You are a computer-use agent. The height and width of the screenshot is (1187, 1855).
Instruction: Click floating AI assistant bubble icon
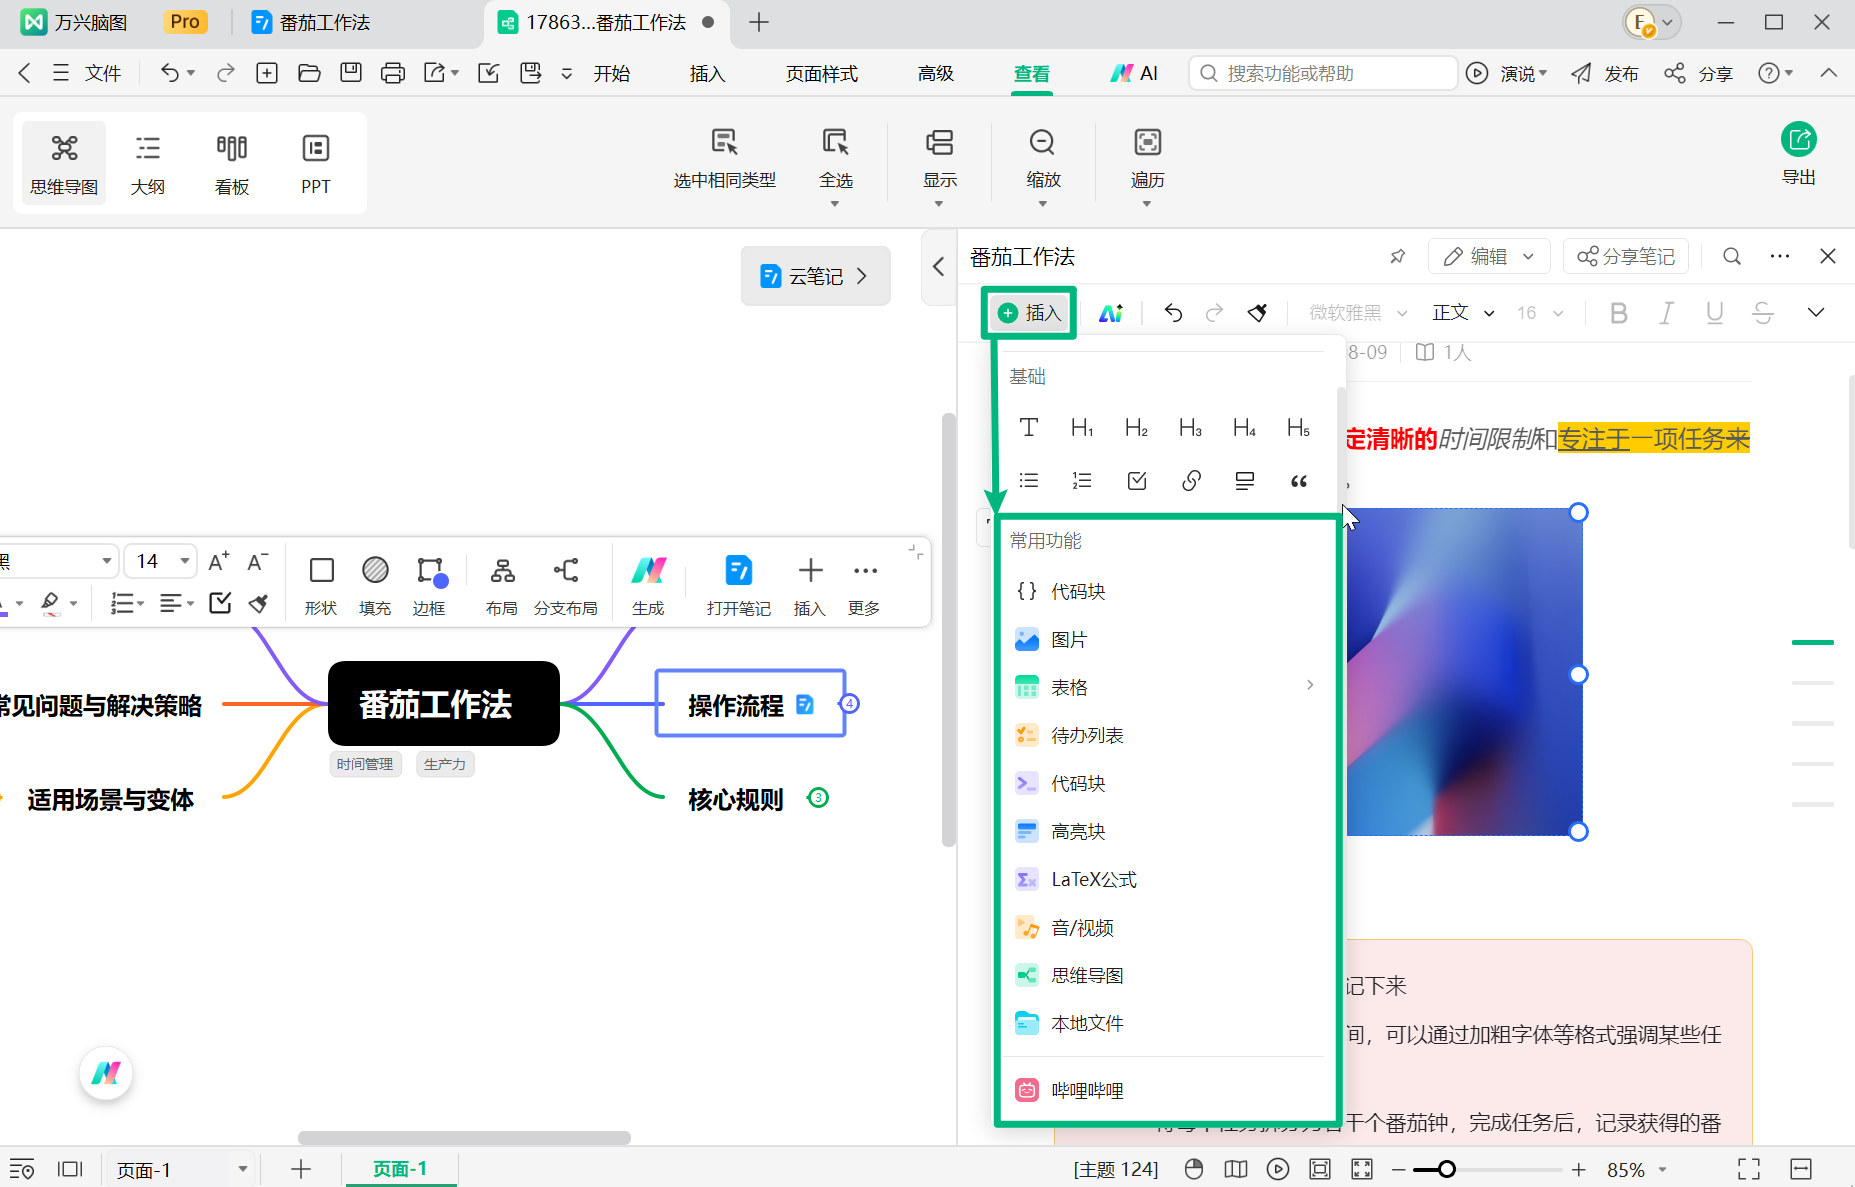[106, 1073]
